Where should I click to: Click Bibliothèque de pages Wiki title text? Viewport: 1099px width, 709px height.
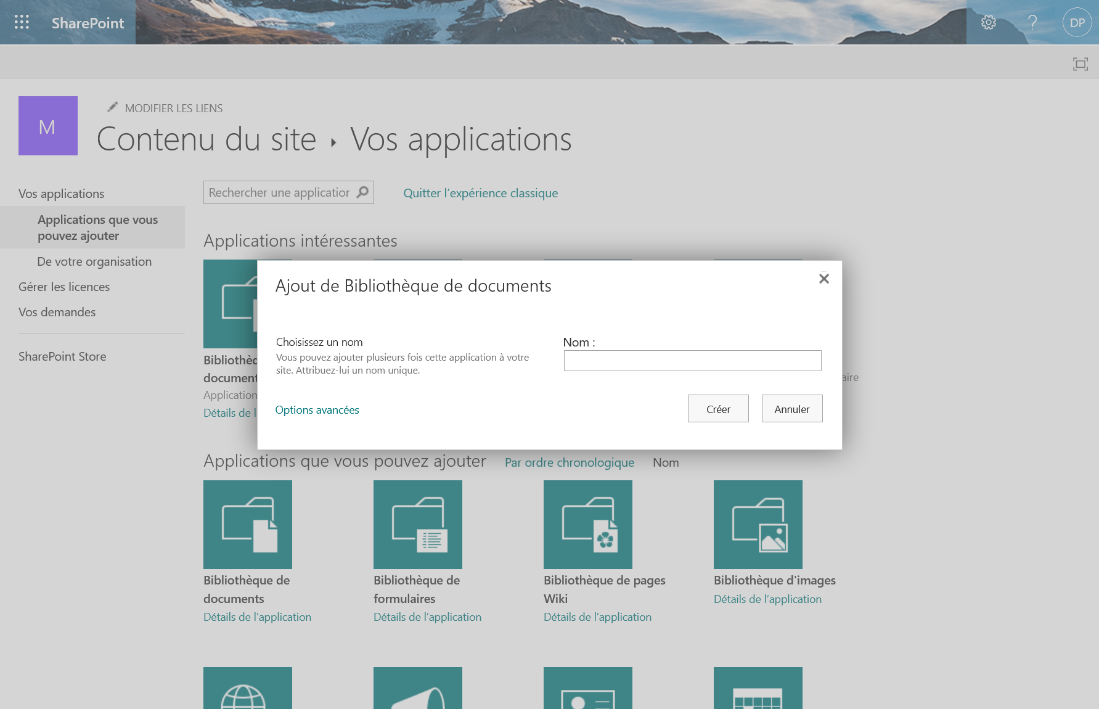(605, 589)
